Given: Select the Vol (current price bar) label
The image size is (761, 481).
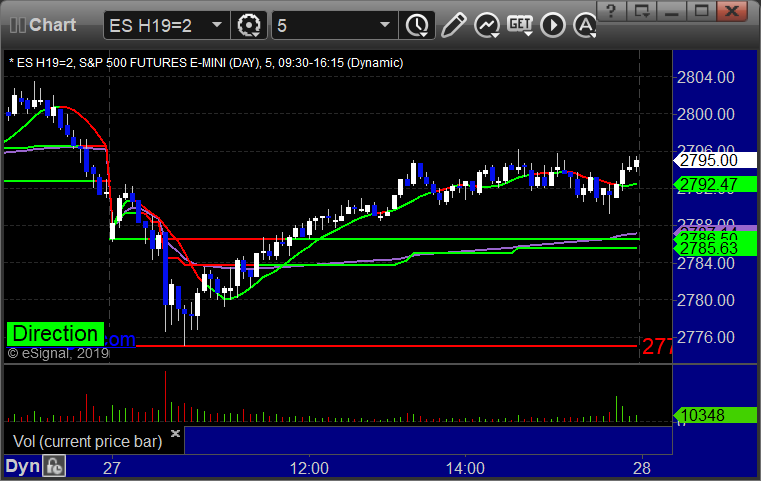Looking at the screenshot, I should pyautogui.click(x=87, y=441).
